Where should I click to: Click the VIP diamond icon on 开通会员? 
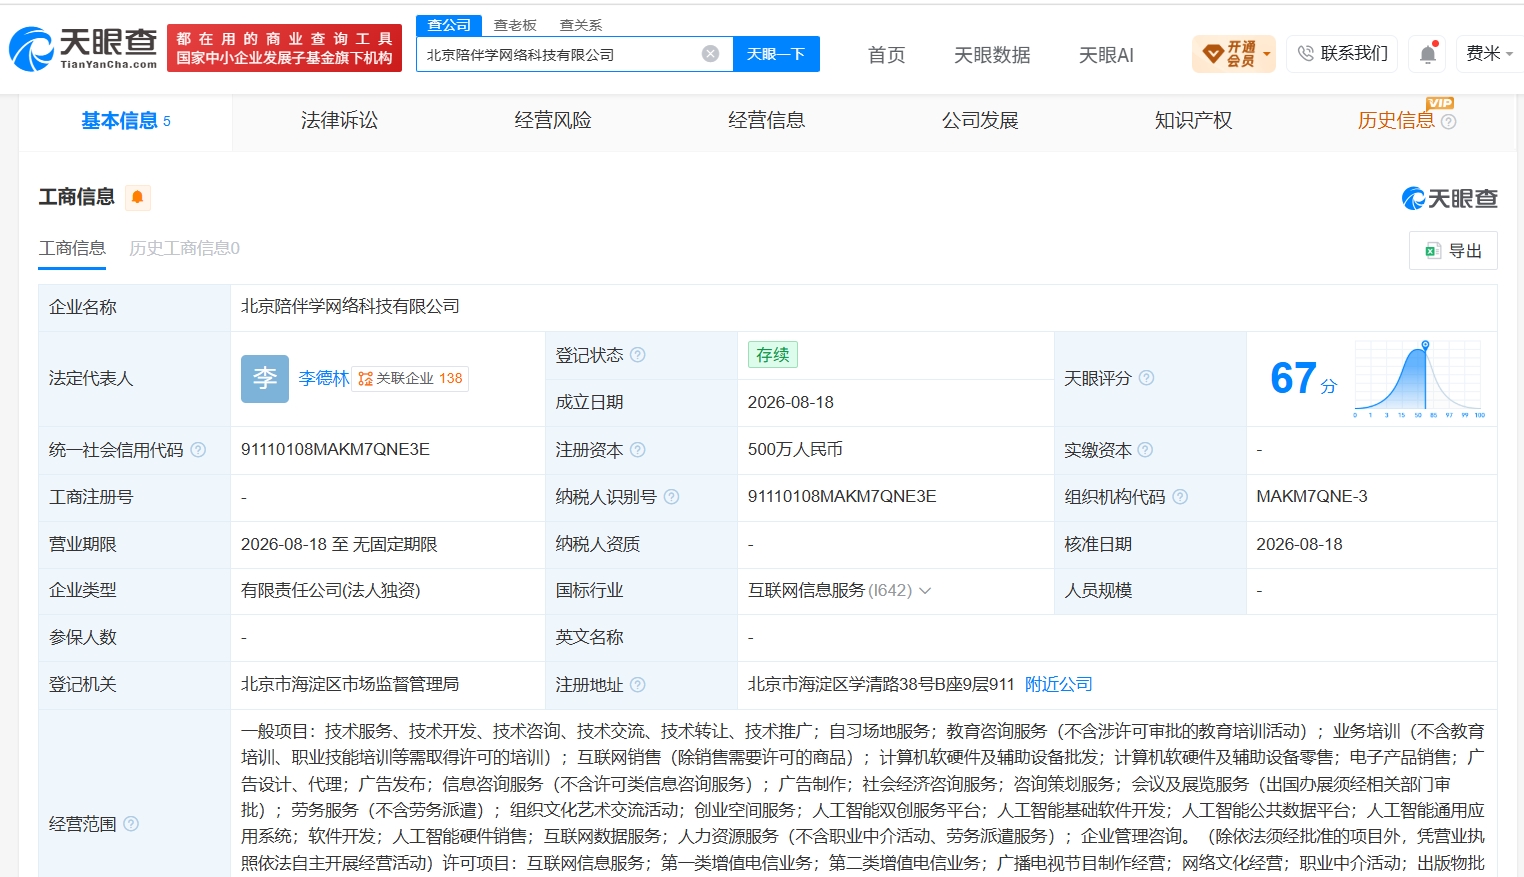[x=1213, y=54]
